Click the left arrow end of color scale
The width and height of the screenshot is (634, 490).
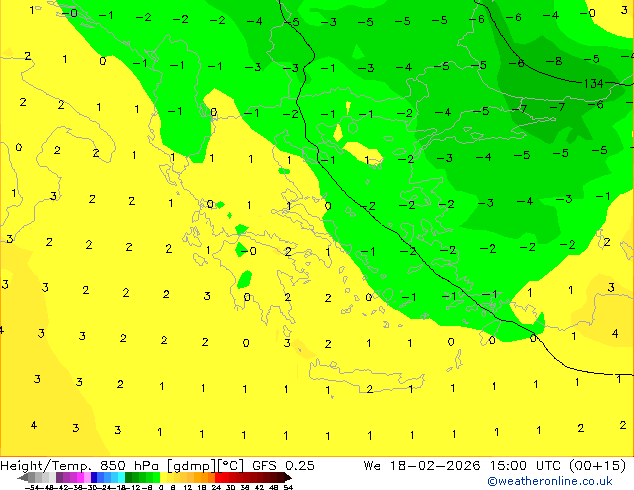23,477
